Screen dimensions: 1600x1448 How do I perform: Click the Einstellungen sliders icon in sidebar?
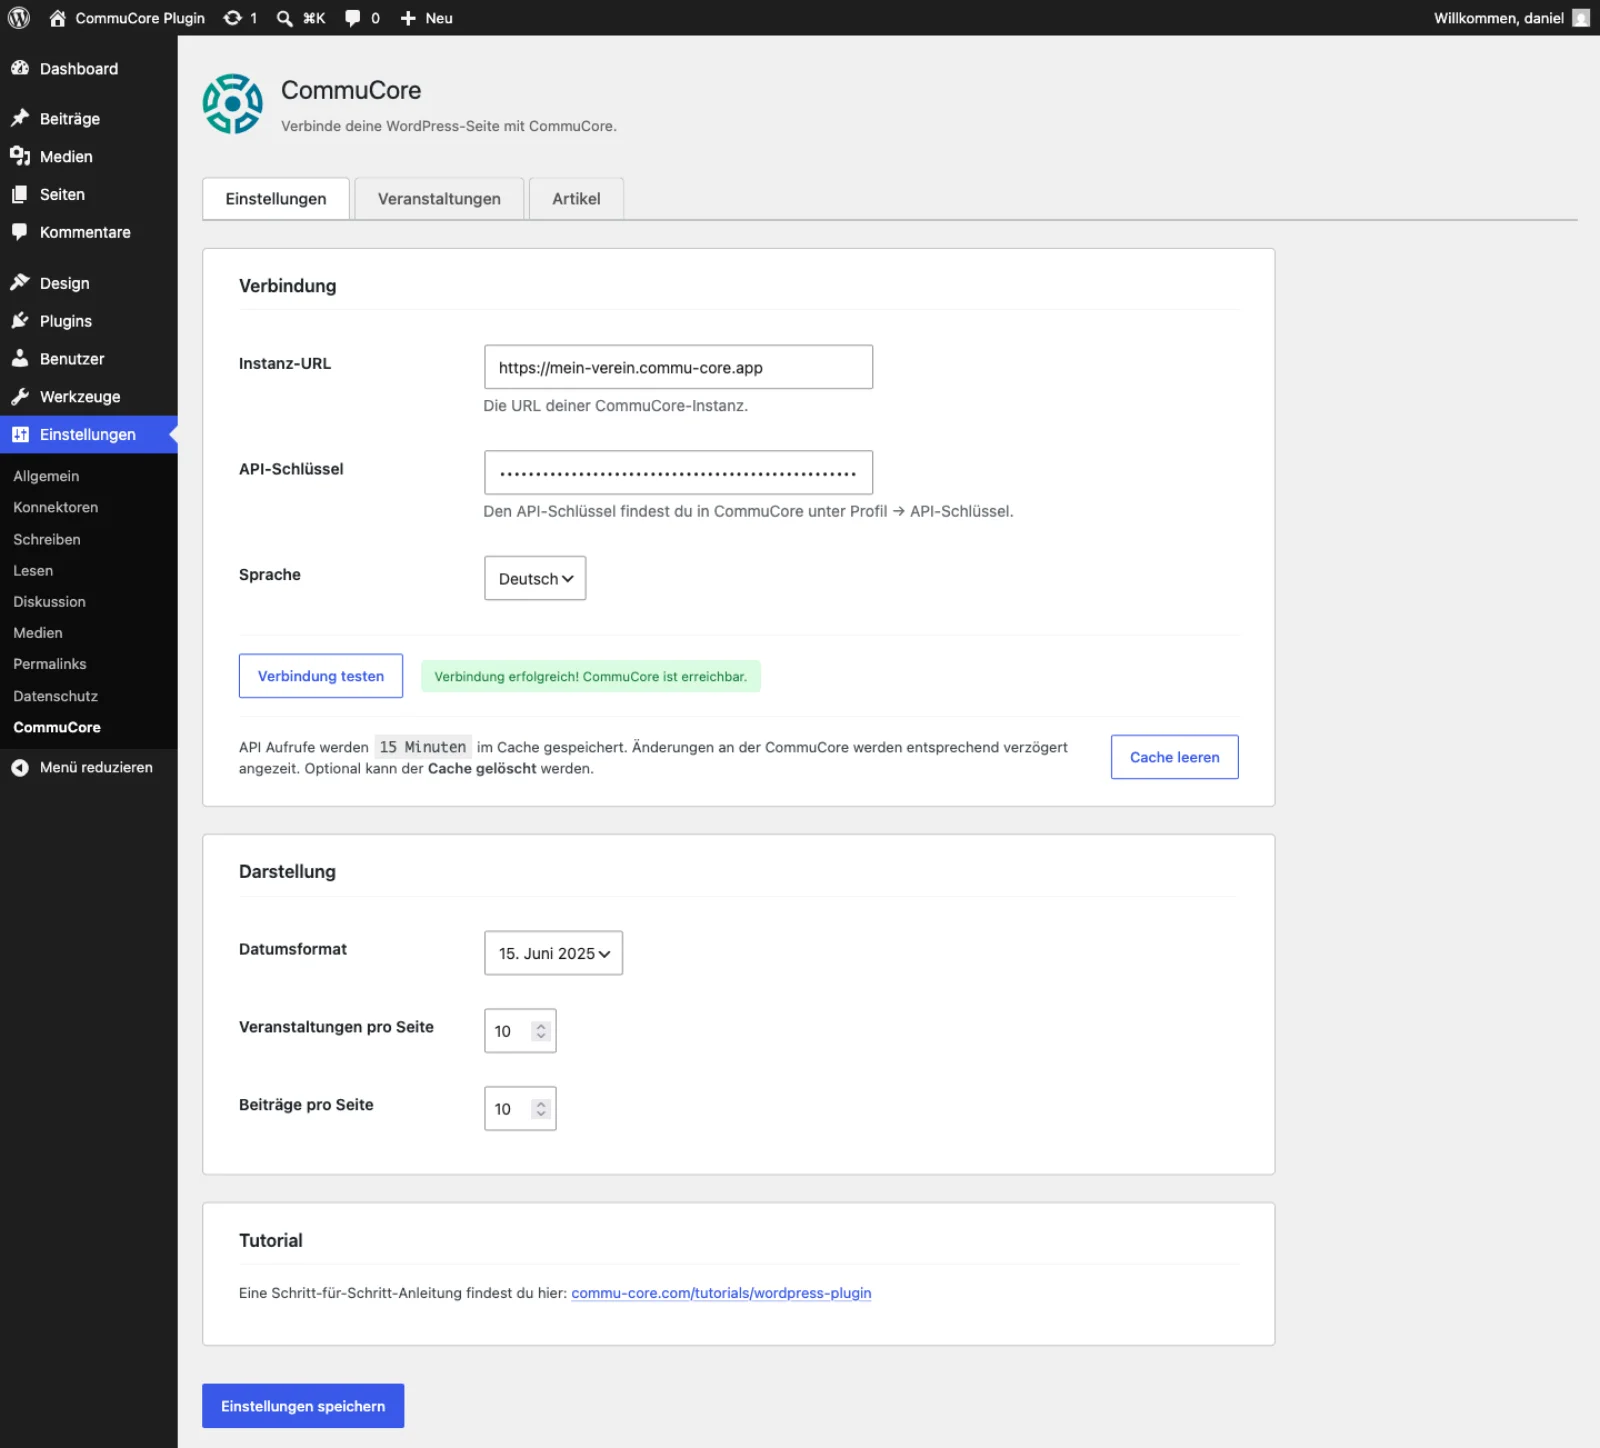coord(20,434)
